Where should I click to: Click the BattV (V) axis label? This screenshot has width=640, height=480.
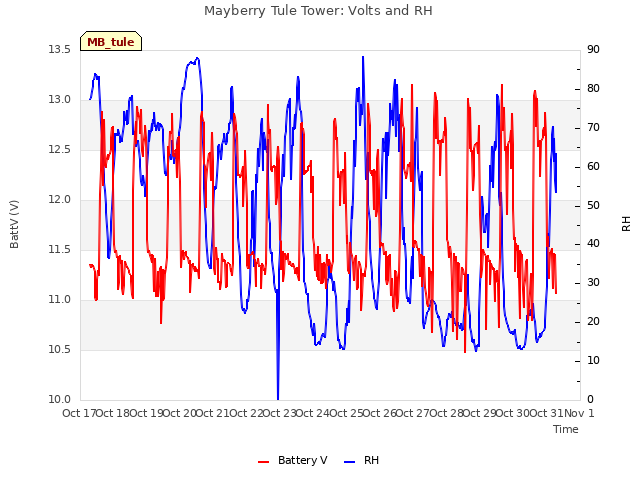pos(14,224)
